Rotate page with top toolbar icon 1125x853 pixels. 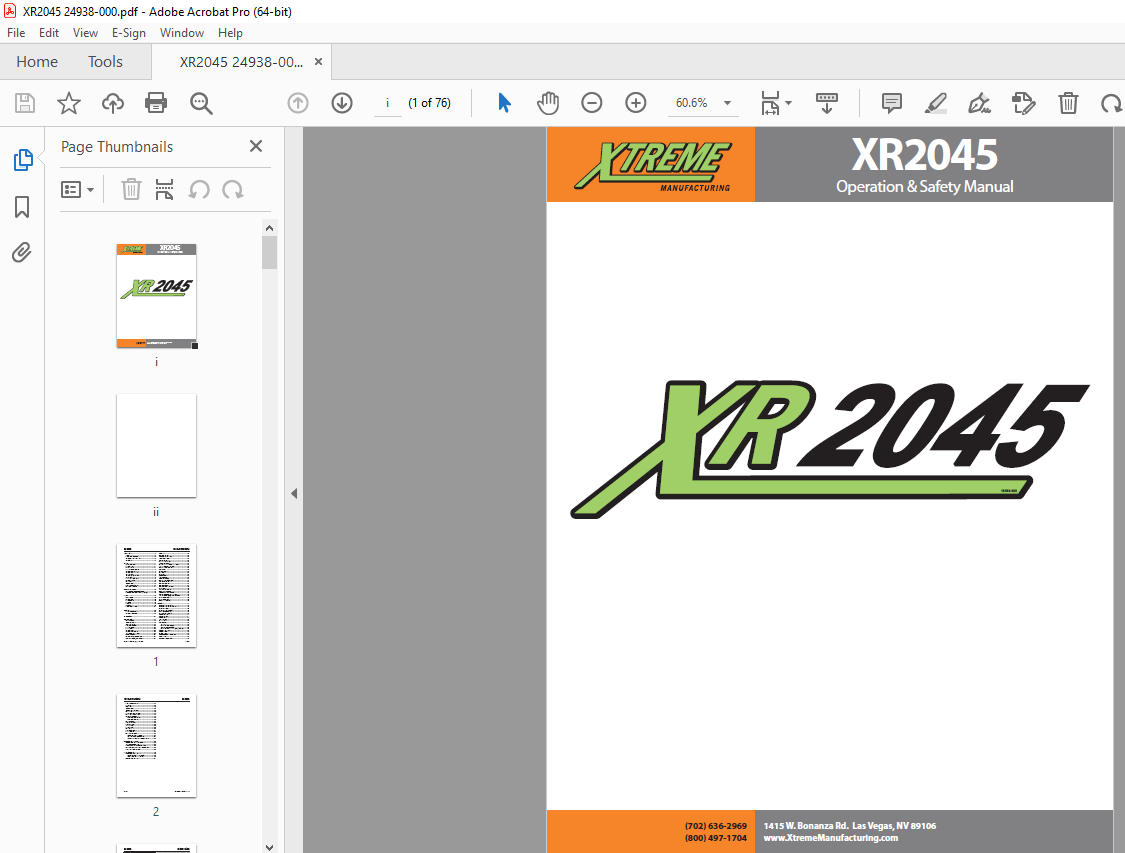pos(1111,103)
